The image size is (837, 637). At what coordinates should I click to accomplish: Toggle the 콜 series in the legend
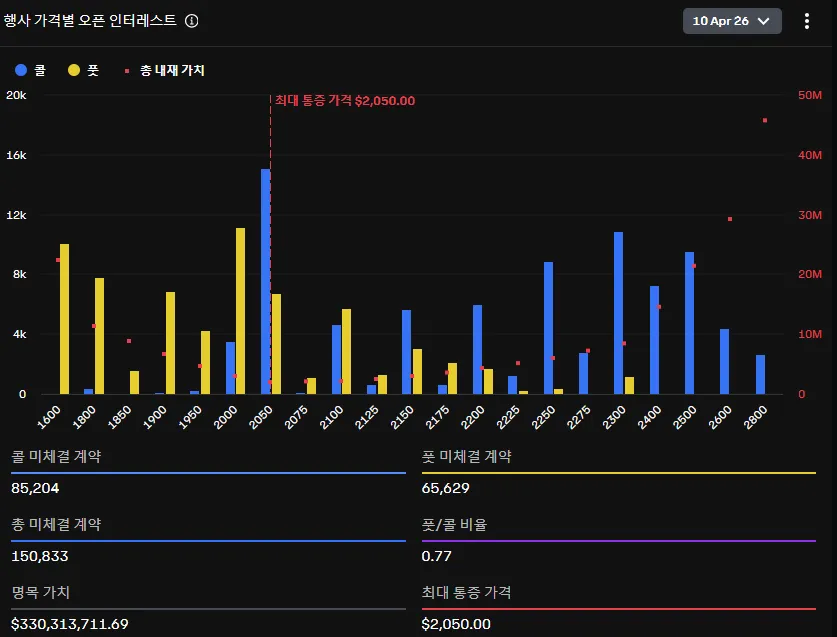31,71
